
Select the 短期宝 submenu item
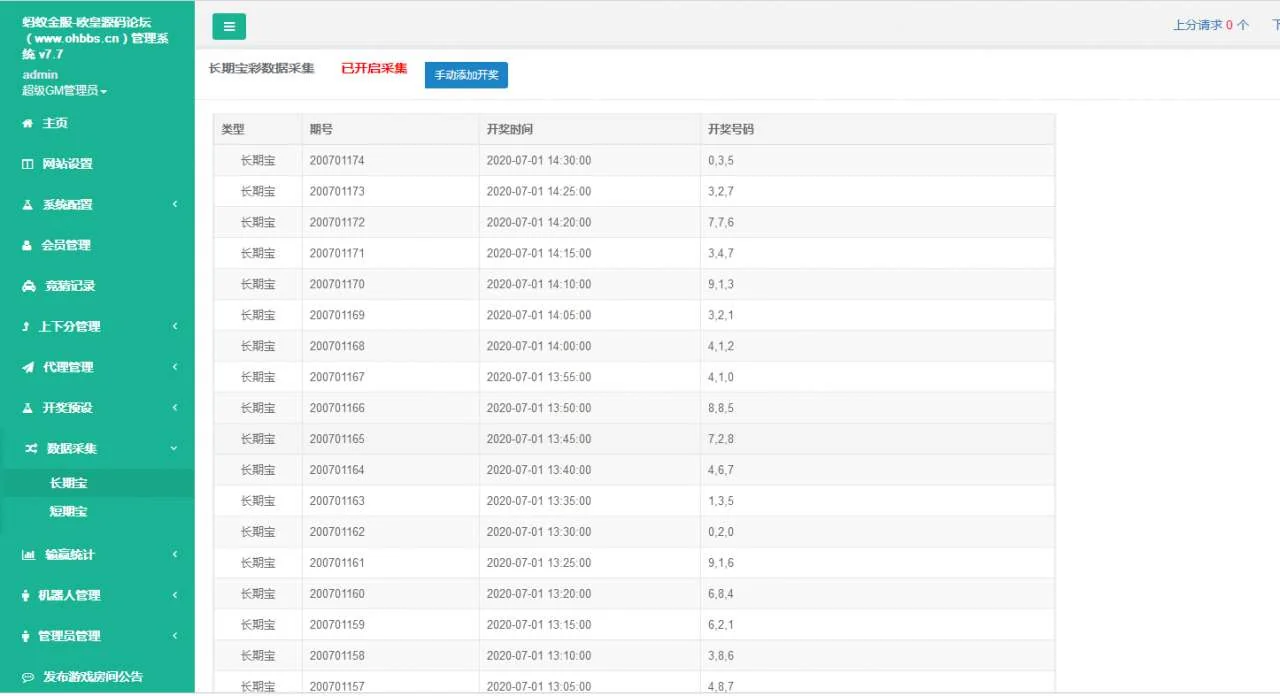pos(69,511)
